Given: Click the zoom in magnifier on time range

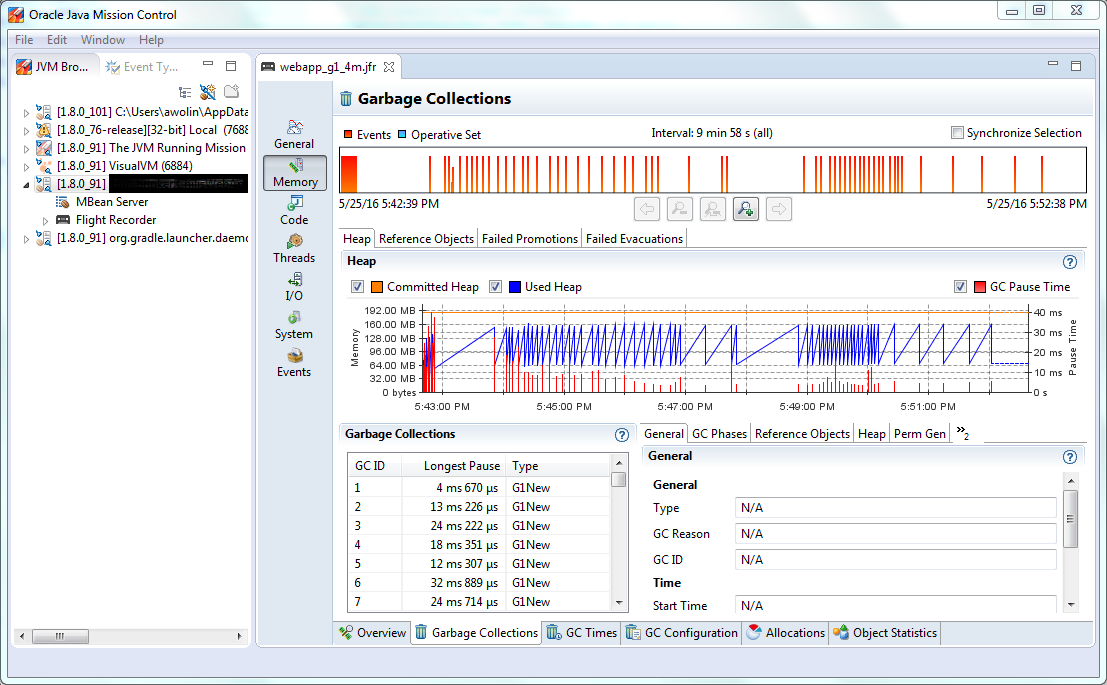Looking at the screenshot, I should [745, 208].
